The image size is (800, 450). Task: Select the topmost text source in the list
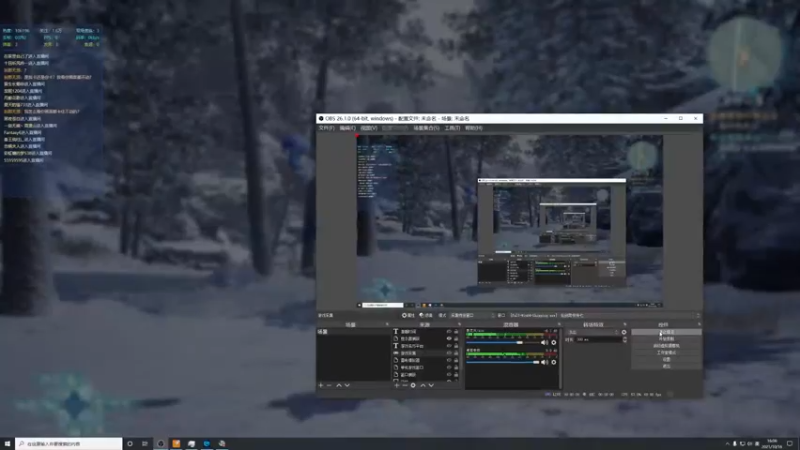tap(426, 332)
